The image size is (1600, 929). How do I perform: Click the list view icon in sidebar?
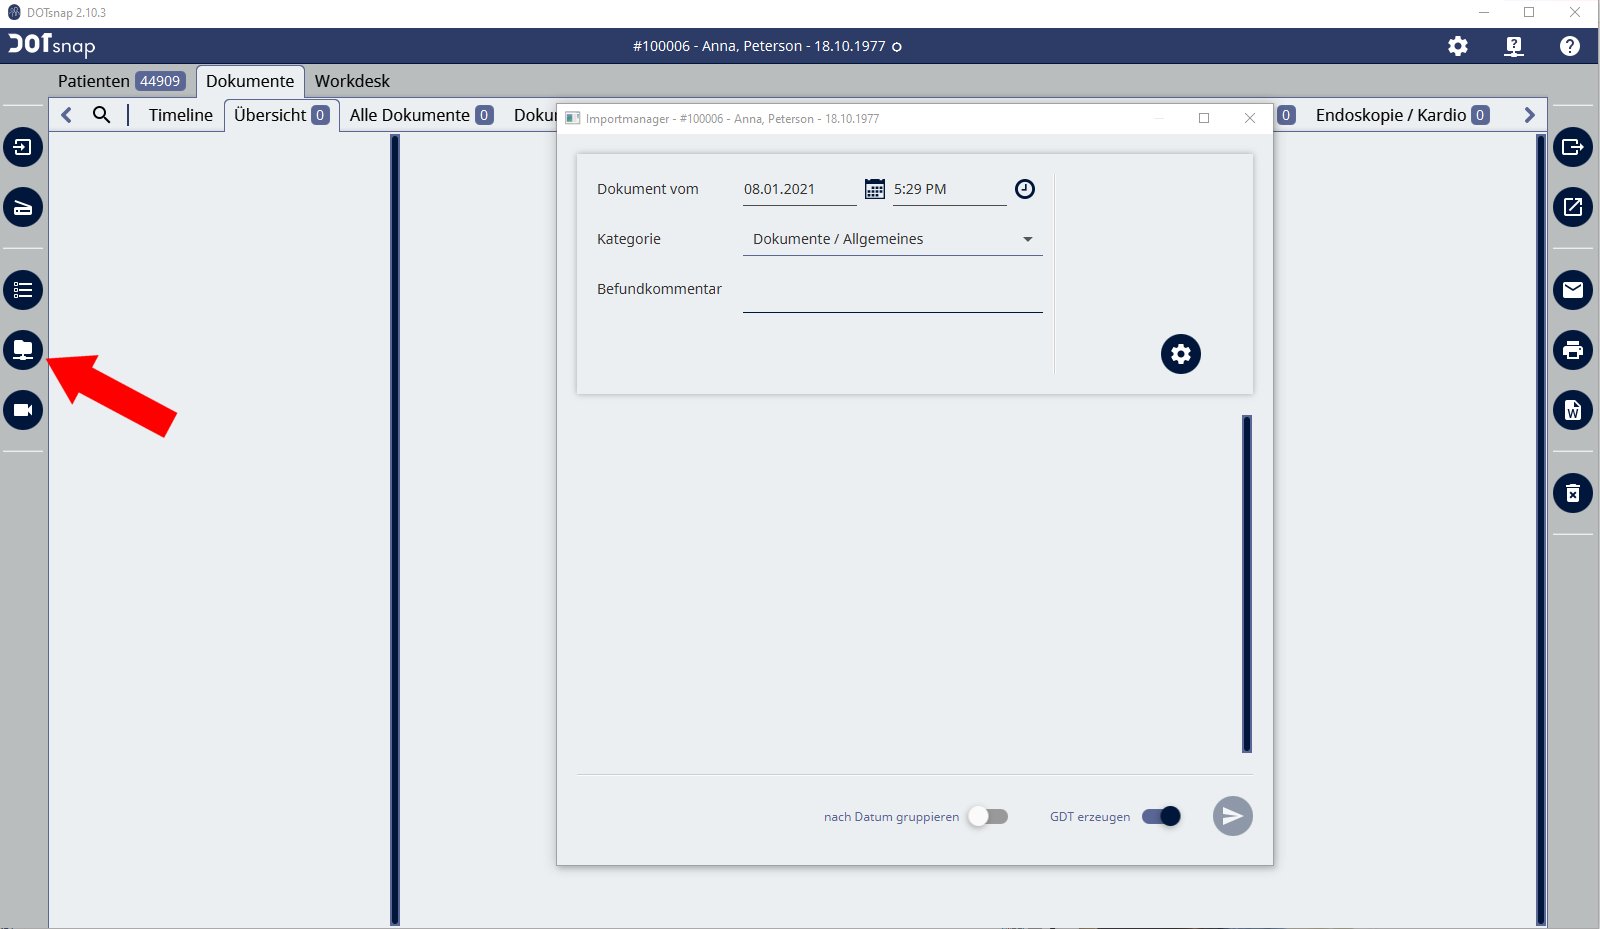23,290
